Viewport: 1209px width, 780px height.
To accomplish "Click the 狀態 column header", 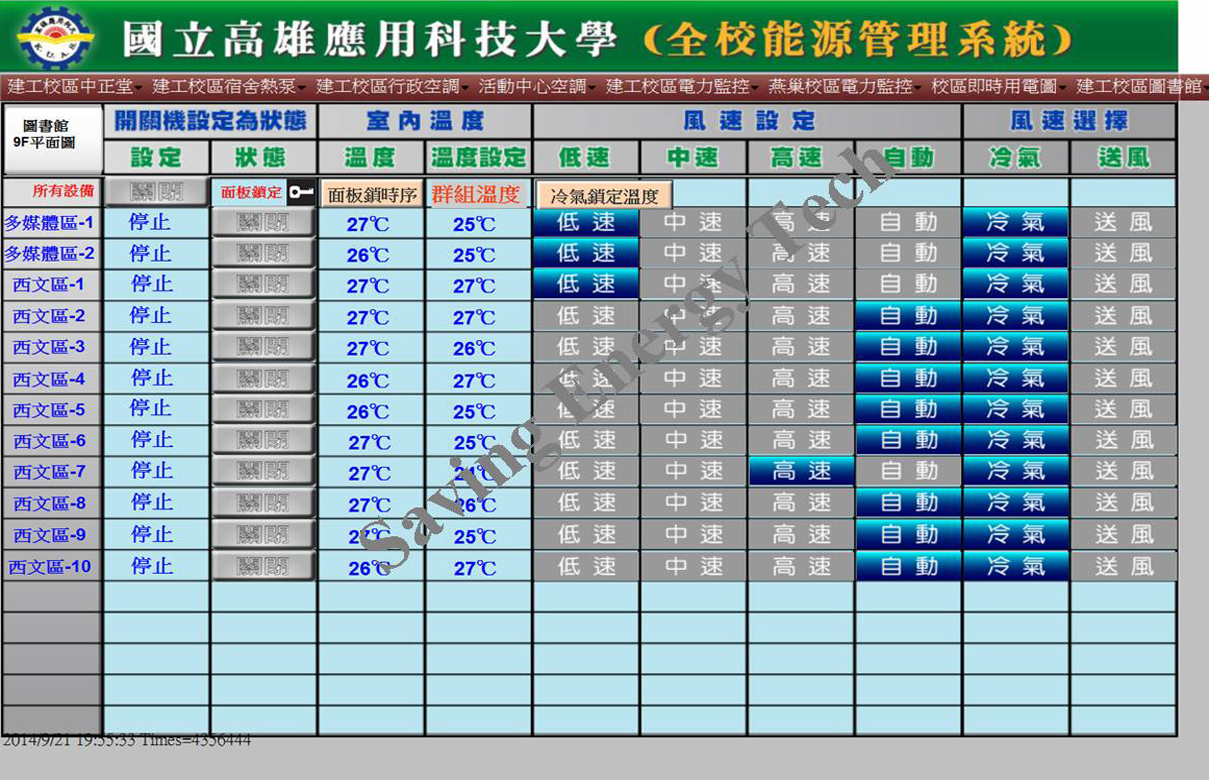I will click(x=263, y=157).
